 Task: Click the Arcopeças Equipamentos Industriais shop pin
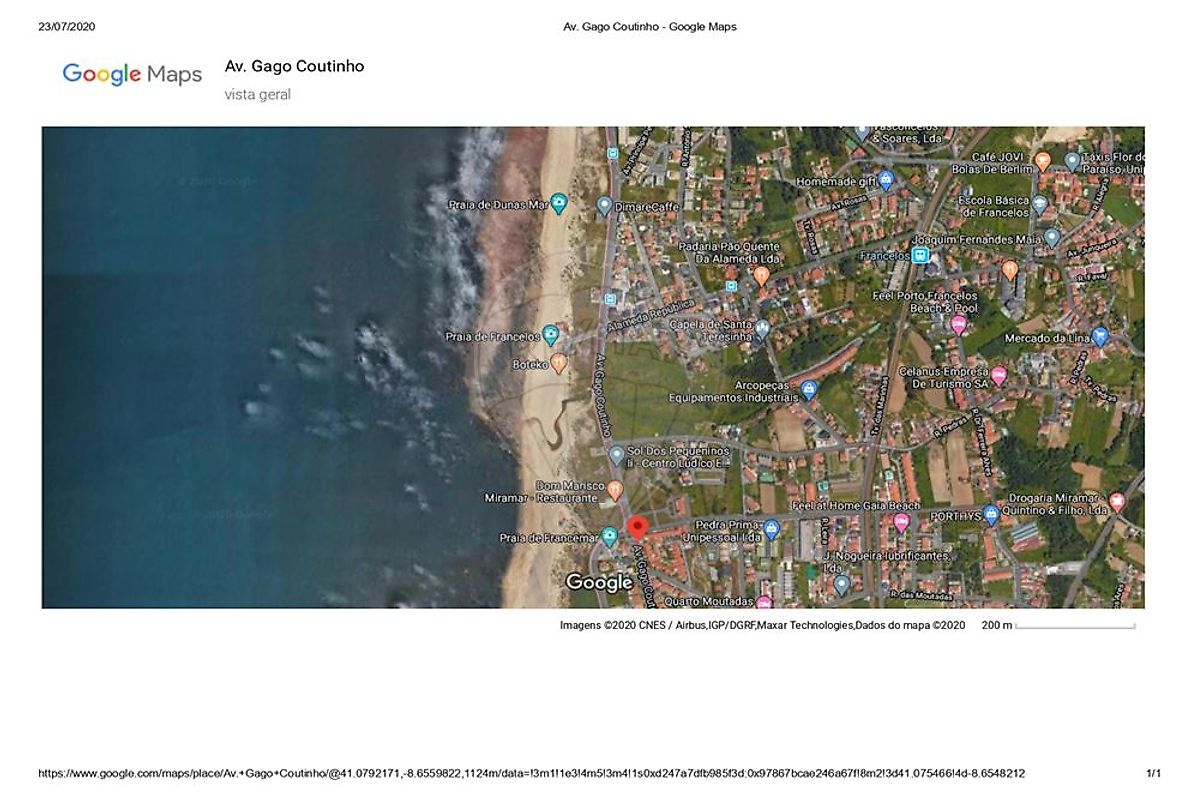pyautogui.click(x=809, y=389)
